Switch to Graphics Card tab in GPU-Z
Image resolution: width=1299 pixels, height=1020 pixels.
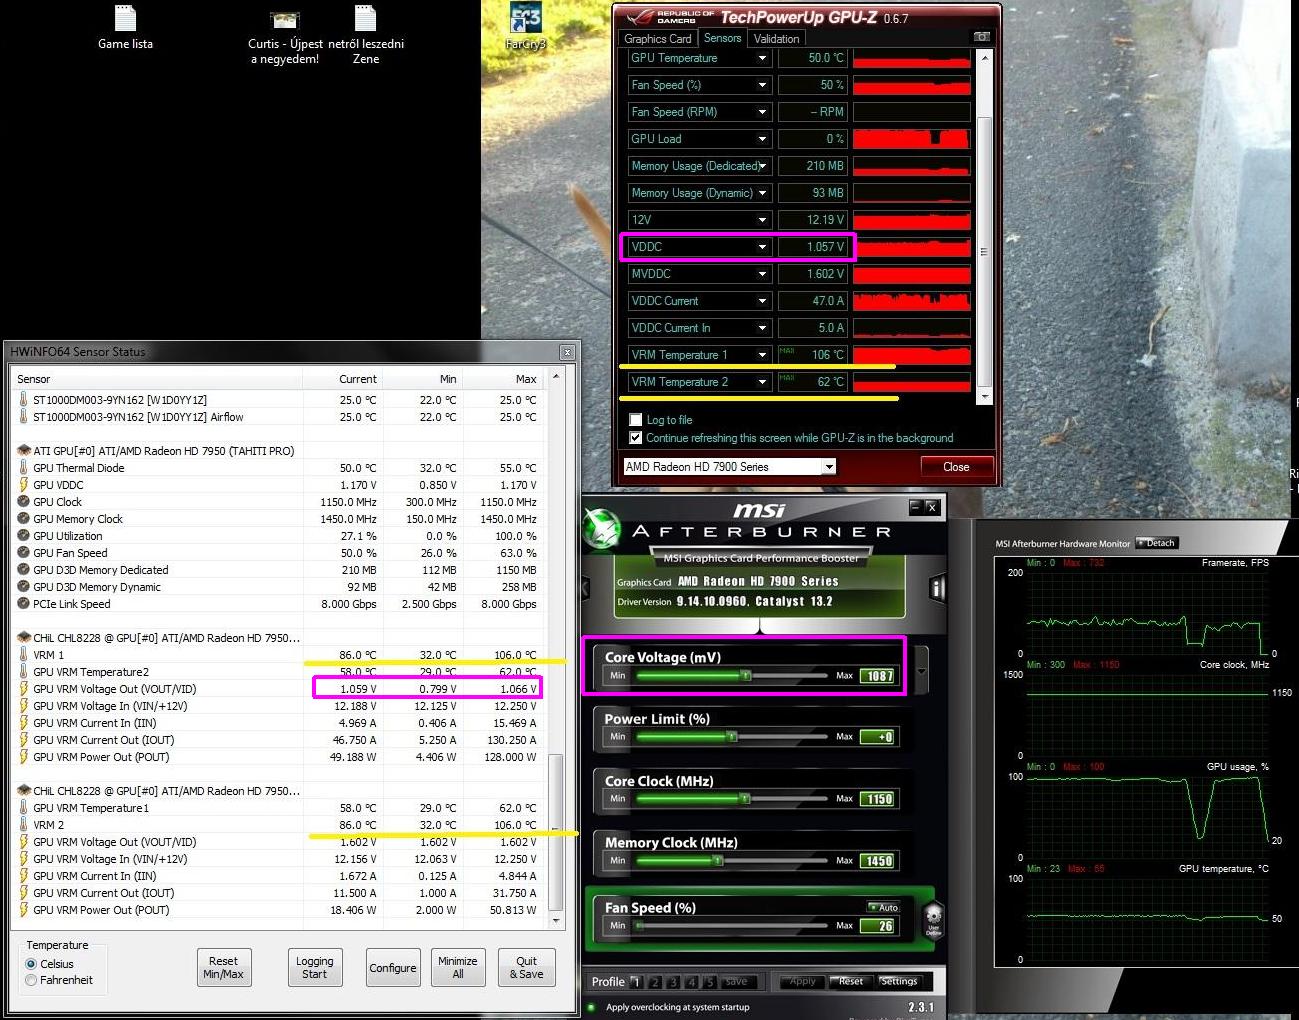coord(657,39)
